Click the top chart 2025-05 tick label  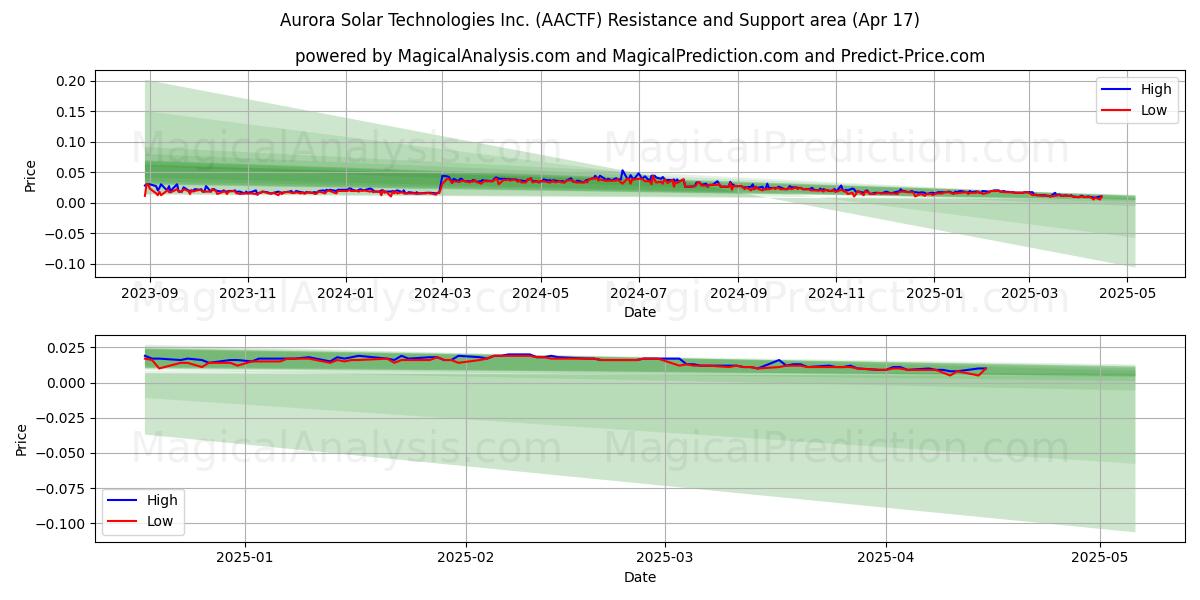pyautogui.click(x=1127, y=295)
